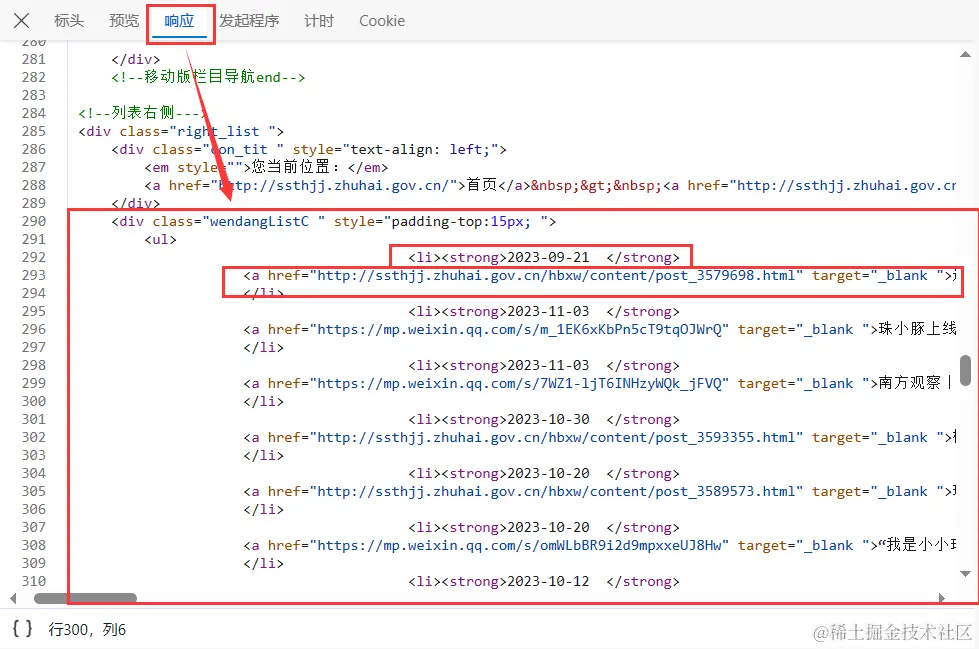Screen dimensions: 979x649
Task: Click the right_list class div line
Action: (x=181, y=131)
